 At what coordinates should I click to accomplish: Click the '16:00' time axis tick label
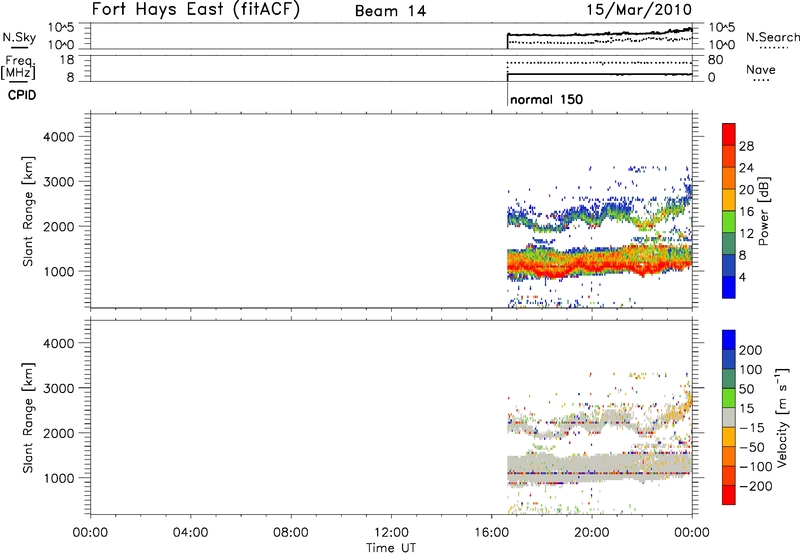coord(491,533)
